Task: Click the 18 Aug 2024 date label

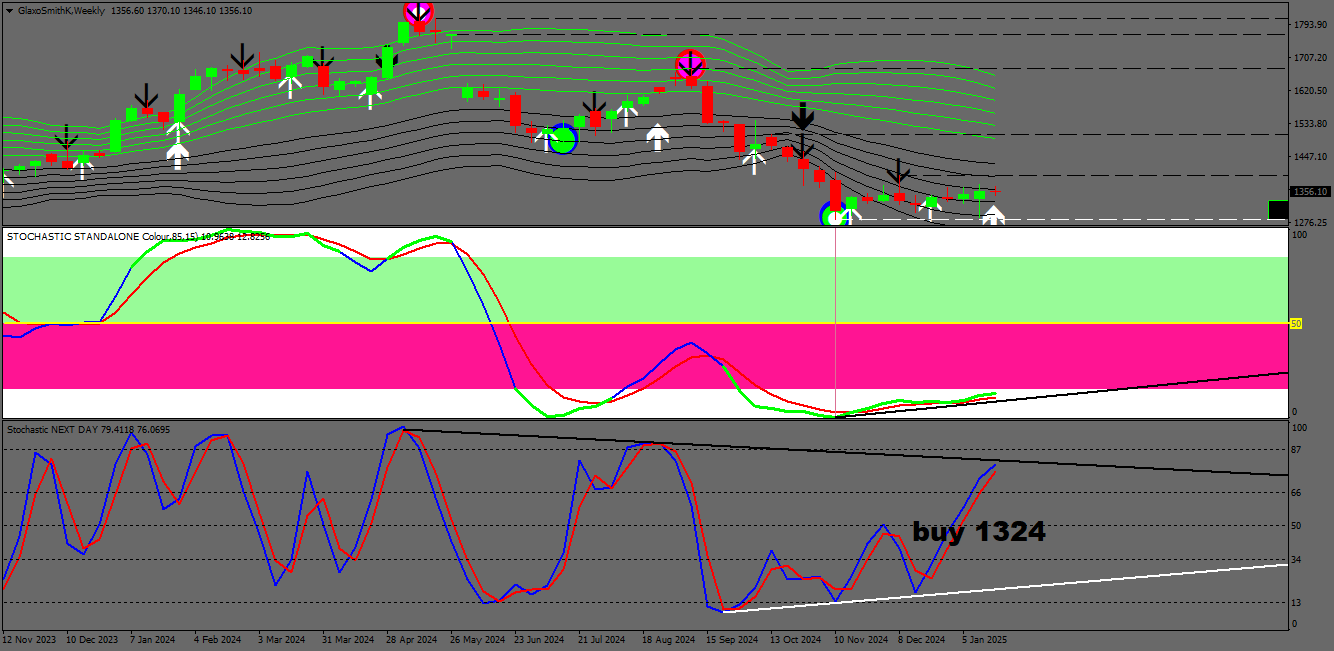Action: pos(670,638)
